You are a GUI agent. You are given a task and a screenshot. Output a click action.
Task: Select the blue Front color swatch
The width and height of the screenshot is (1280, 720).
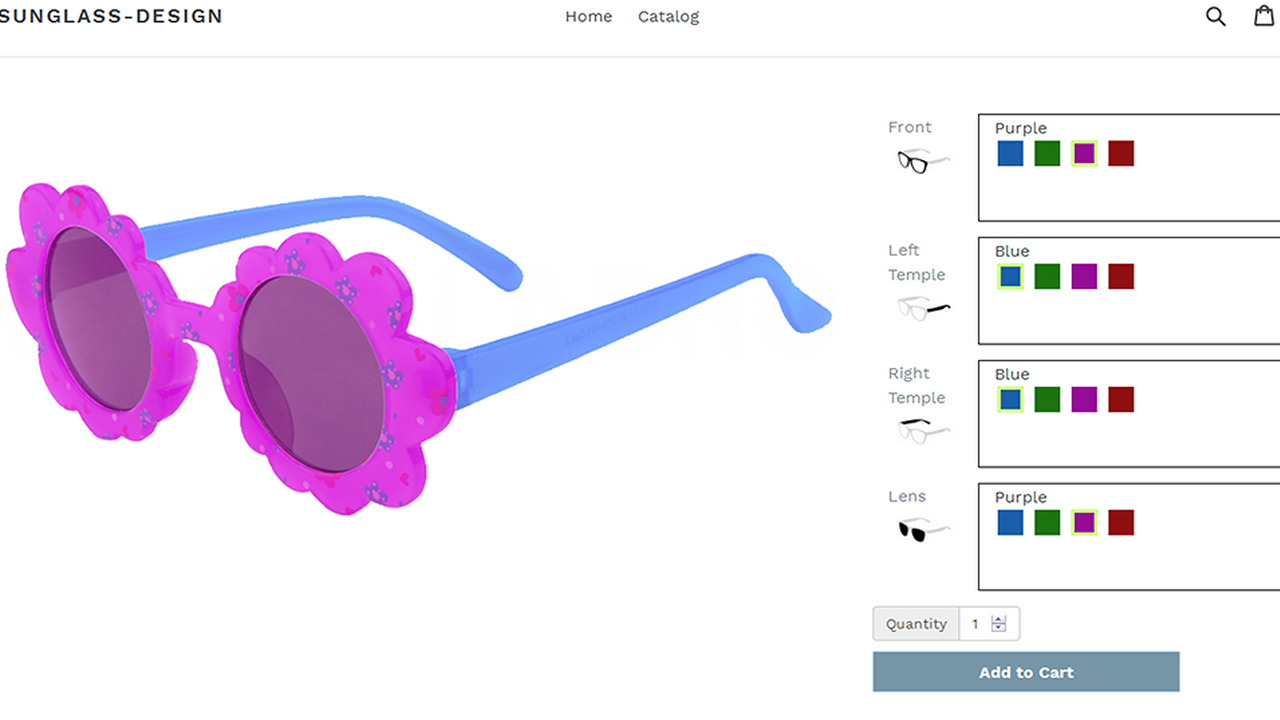(x=1010, y=153)
